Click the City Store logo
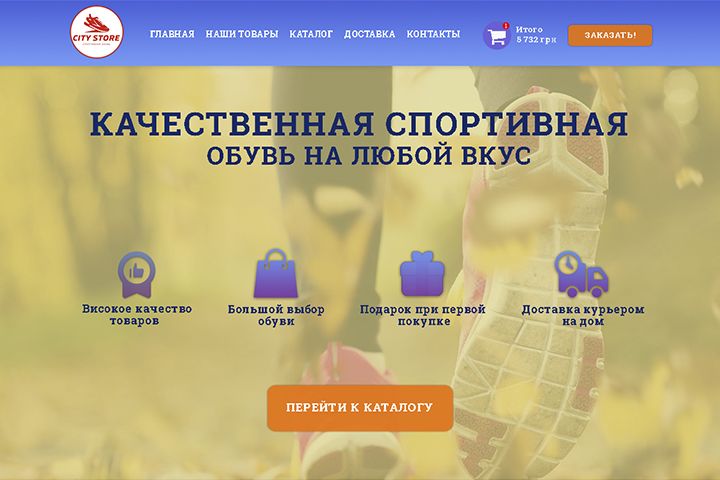This screenshot has width=720, height=480. click(x=97, y=32)
